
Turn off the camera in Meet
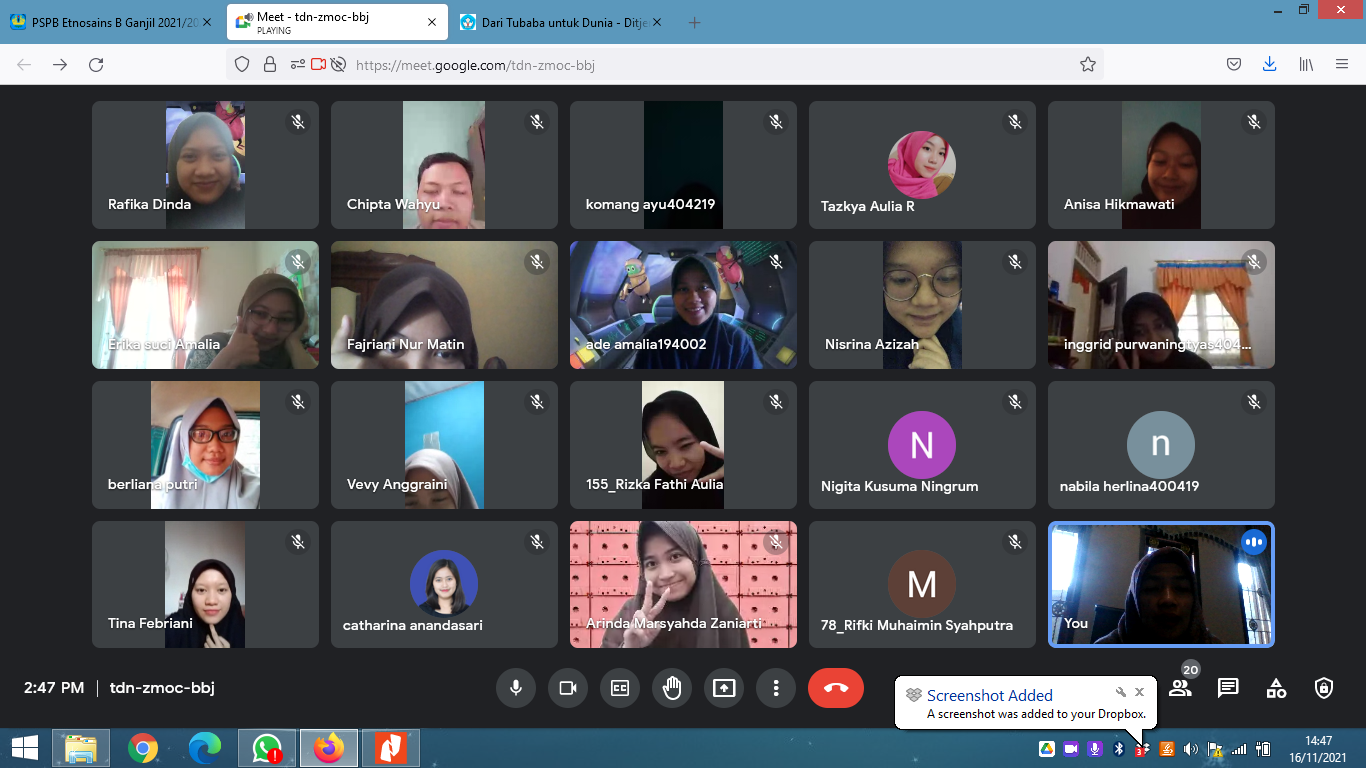pyautogui.click(x=568, y=688)
